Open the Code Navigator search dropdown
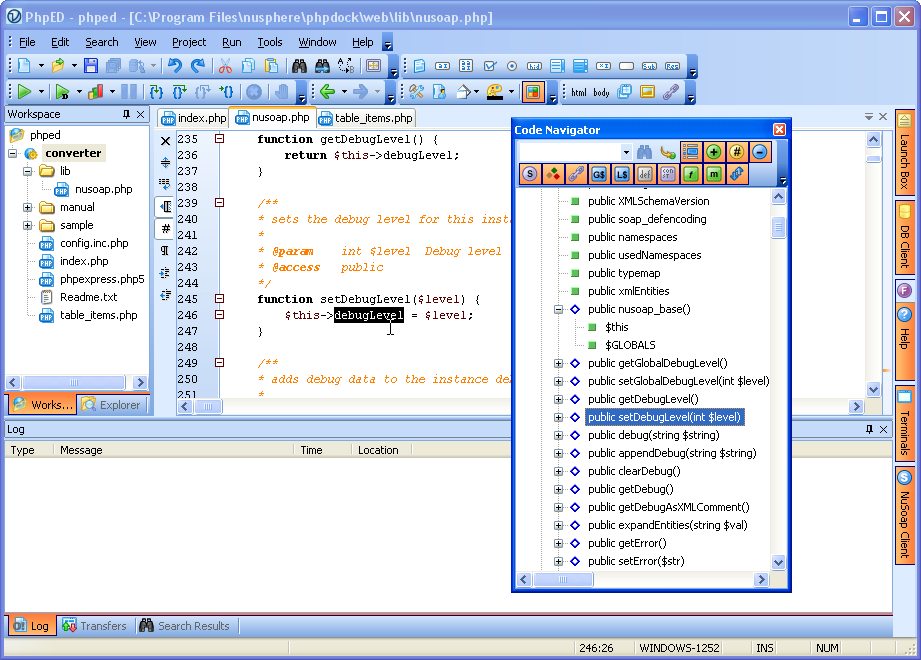The width and height of the screenshot is (921, 660). click(626, 153)
